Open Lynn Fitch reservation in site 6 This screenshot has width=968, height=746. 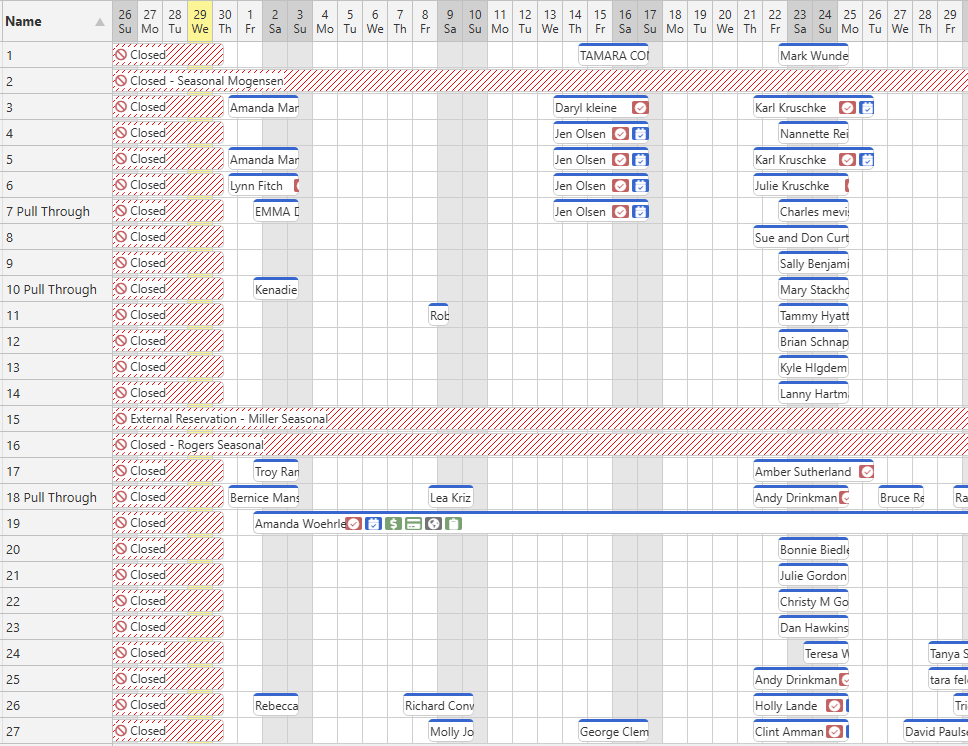point(264,185)
